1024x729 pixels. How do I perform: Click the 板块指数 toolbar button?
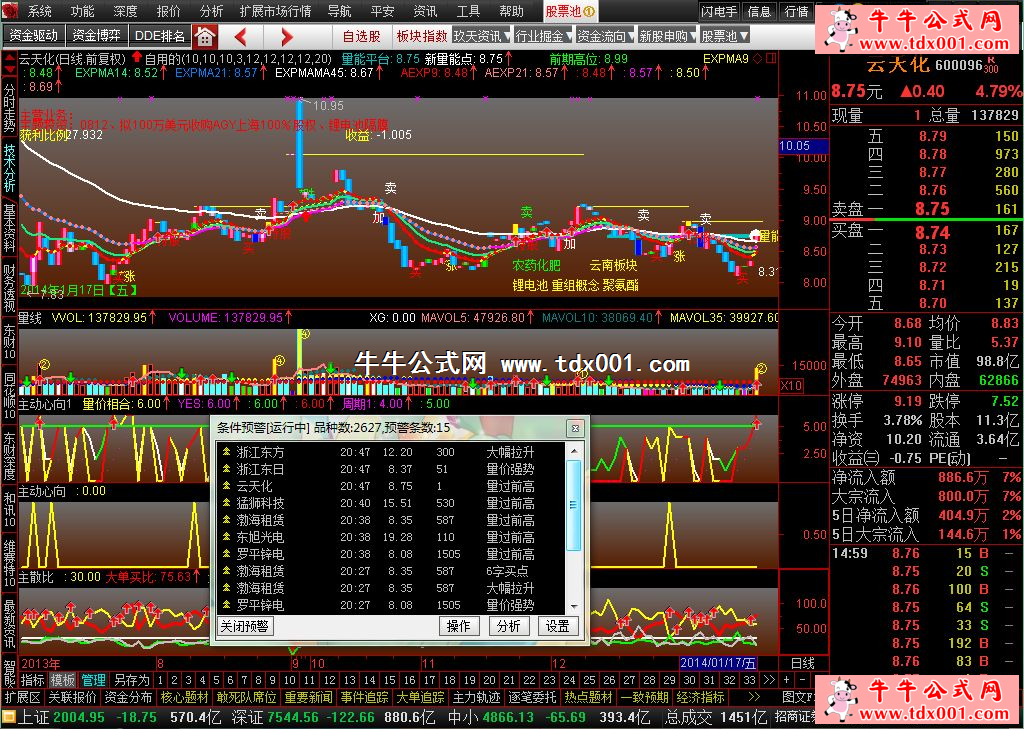pyautogui.click(x=422, y=37)
